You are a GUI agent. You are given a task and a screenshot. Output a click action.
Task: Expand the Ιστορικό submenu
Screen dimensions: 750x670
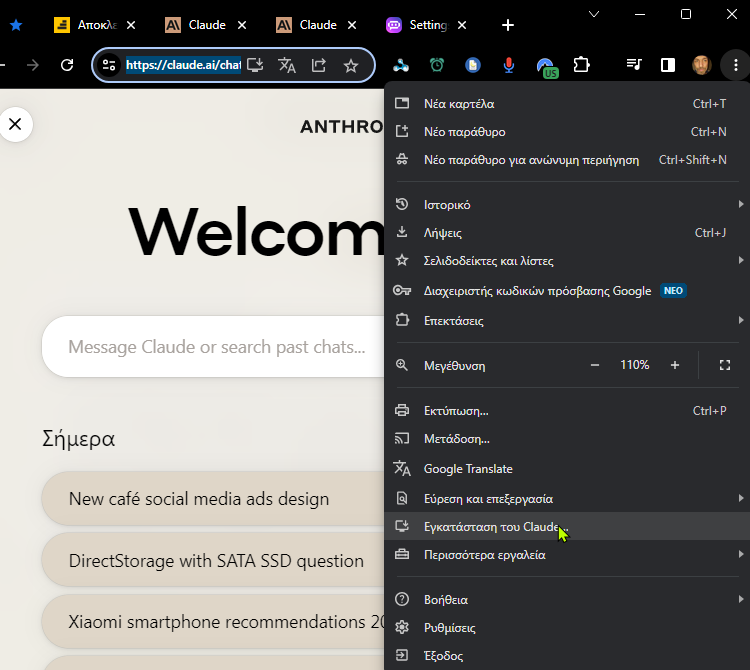click(566, 205)
